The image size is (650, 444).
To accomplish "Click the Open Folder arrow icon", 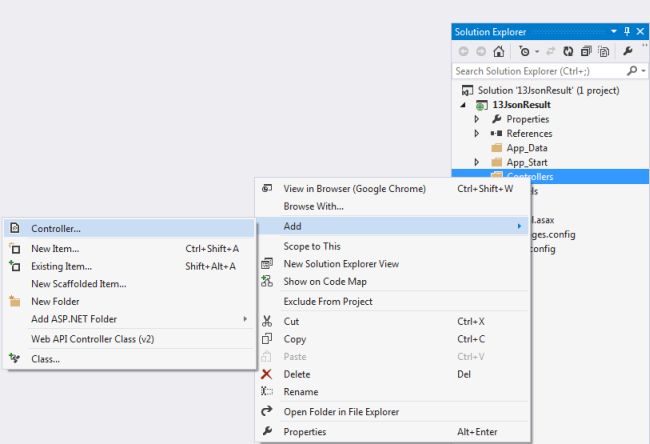I will [267, 411].
